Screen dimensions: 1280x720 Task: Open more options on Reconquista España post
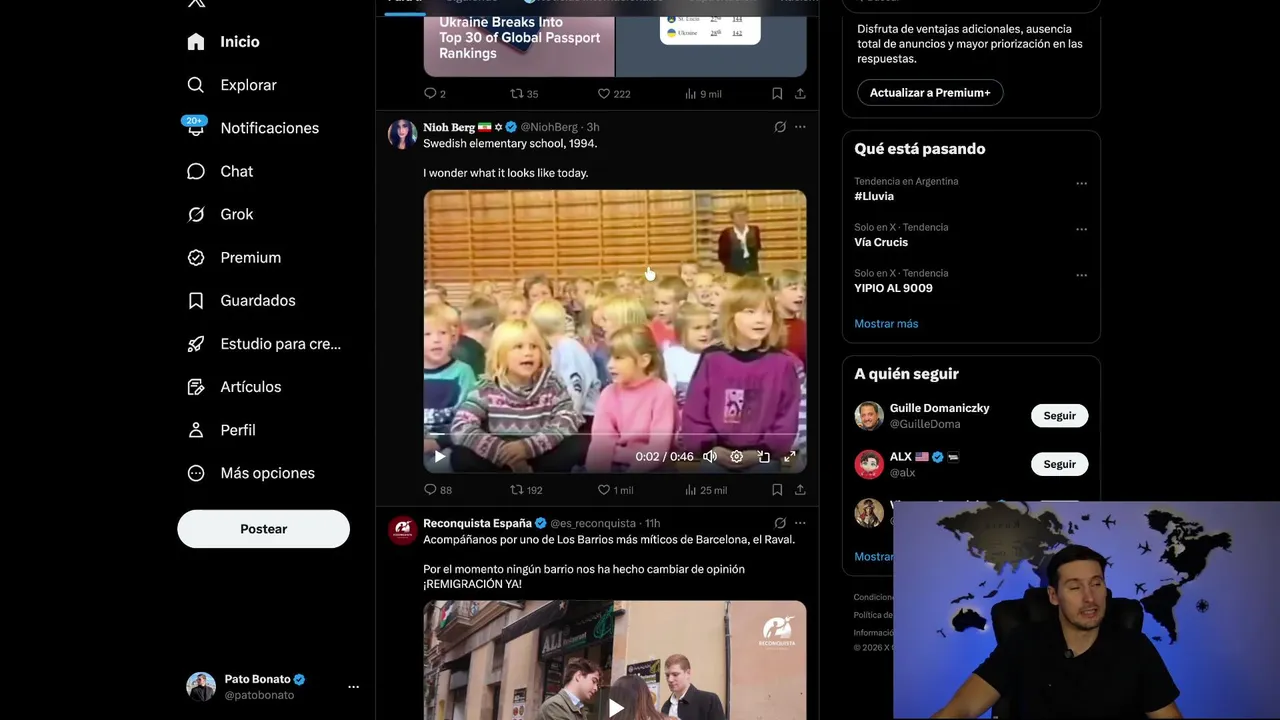tap(800, 523)
